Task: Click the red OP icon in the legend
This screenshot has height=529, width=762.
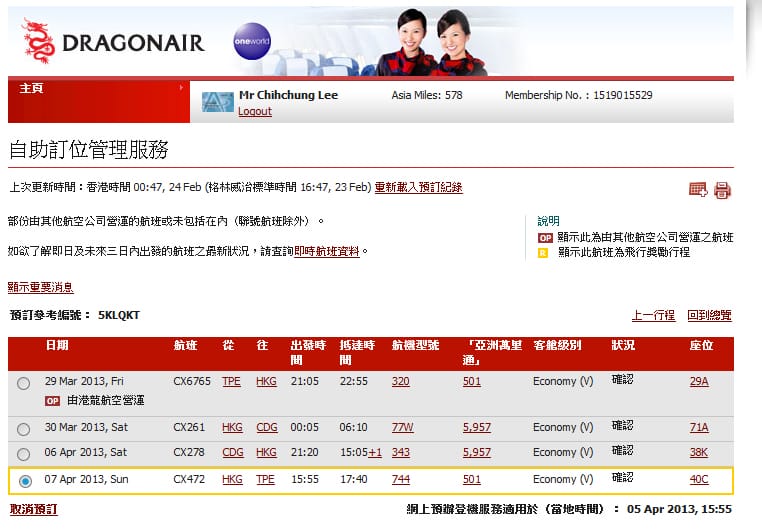Action: 545,238
